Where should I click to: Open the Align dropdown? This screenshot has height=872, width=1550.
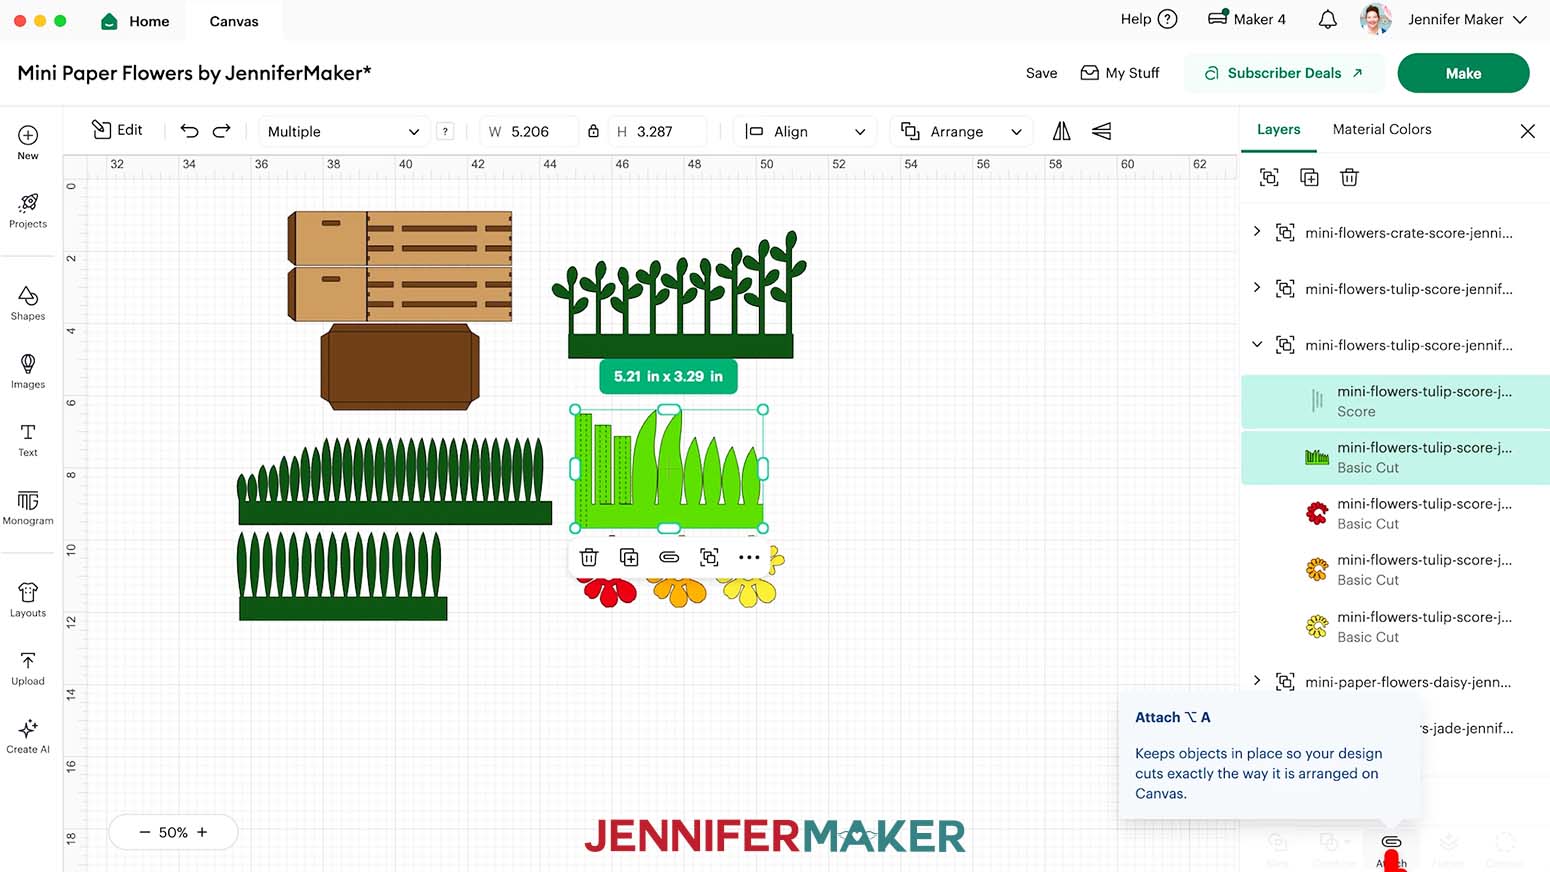point(805,131)
